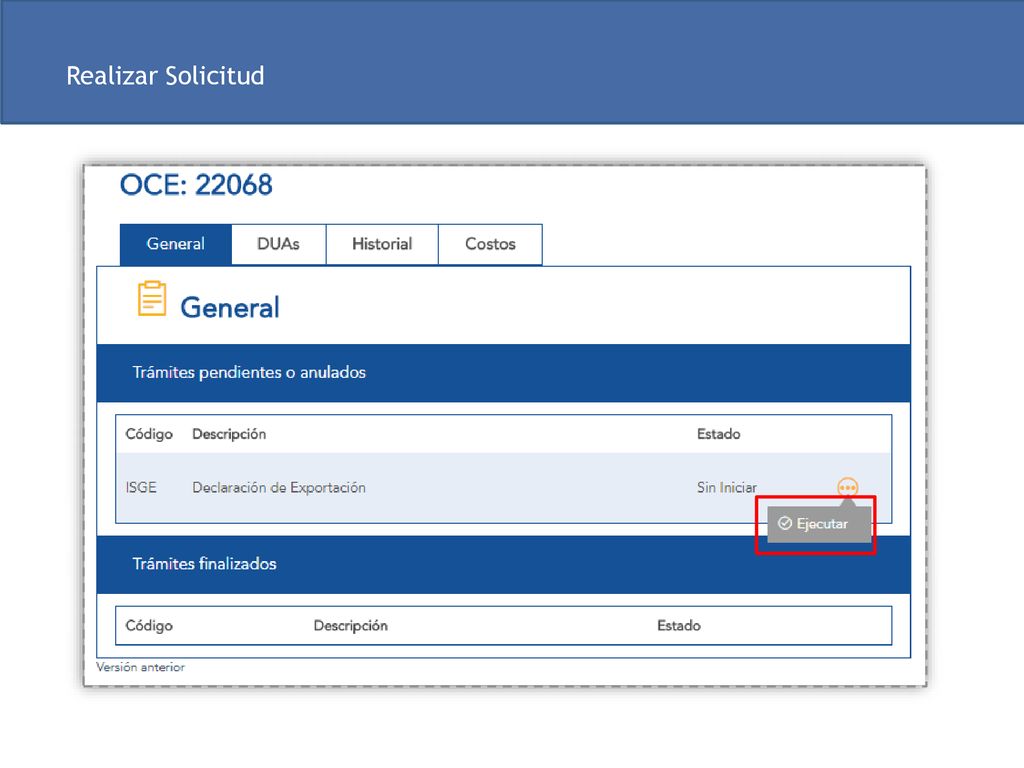Click the Trámites pendientes o anulados header
Screen dimensions: 1024x768
pyautogui.click(x=504, y=373)
